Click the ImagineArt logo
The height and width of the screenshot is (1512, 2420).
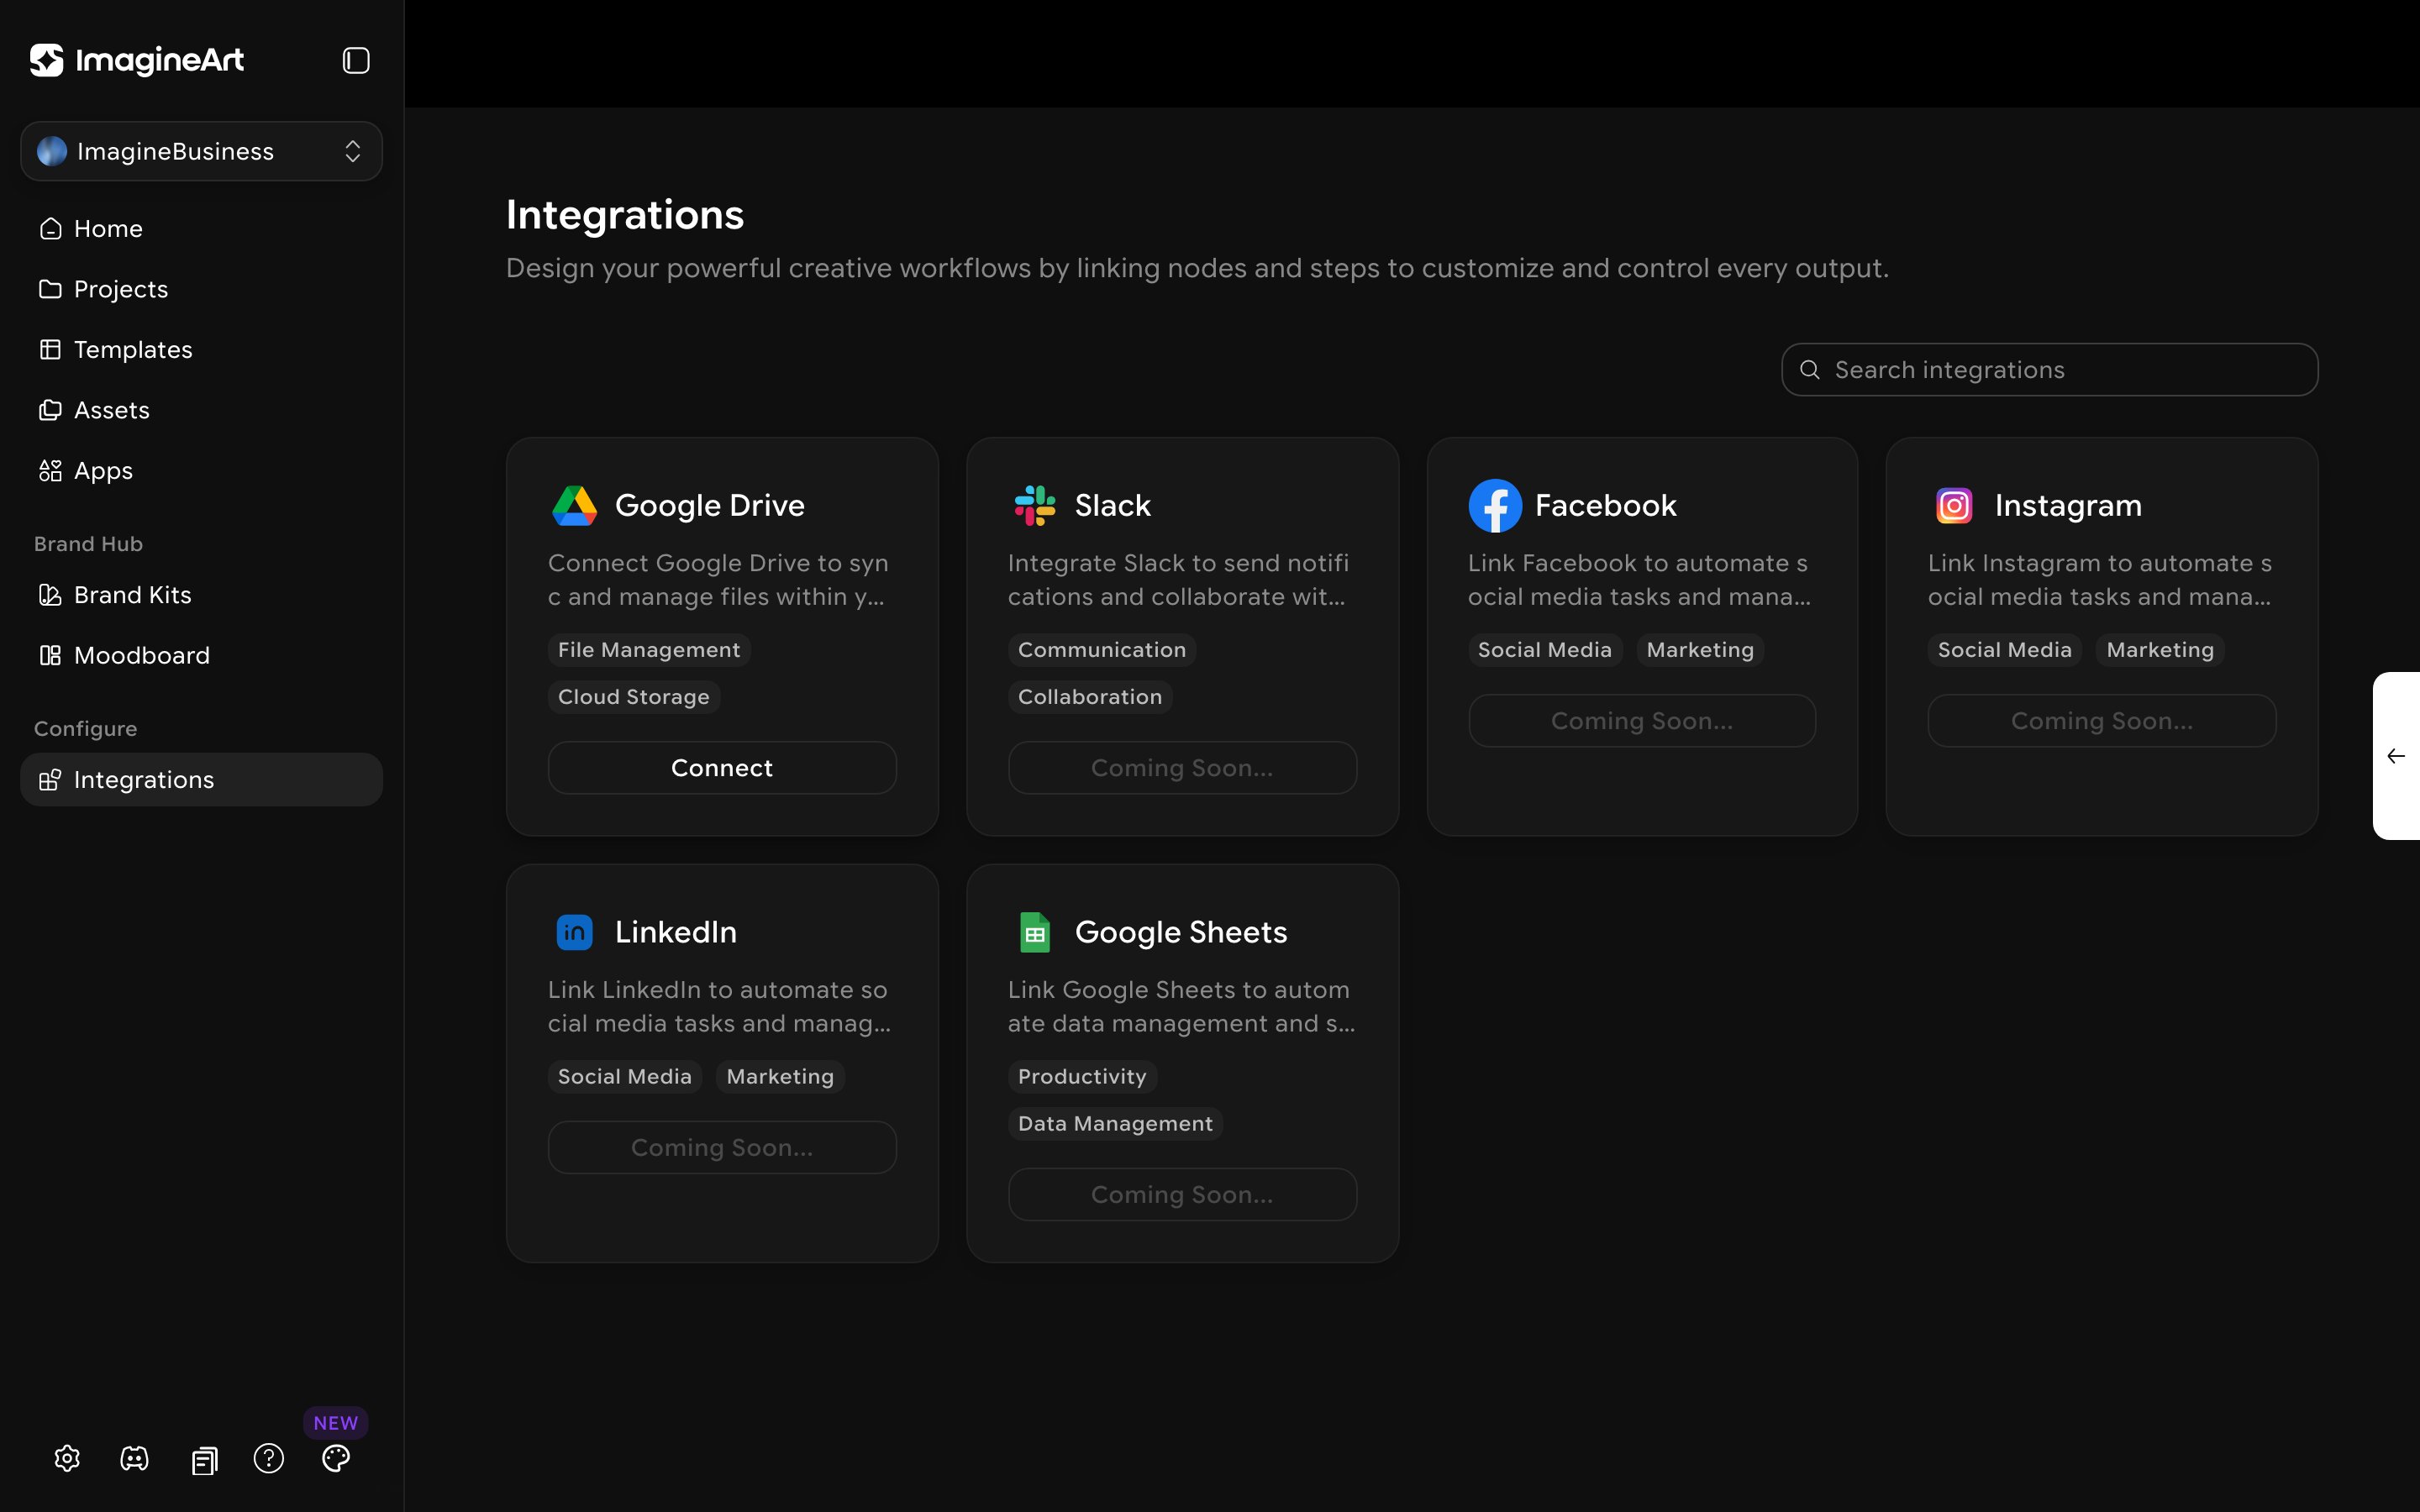[x=137, y=60]
